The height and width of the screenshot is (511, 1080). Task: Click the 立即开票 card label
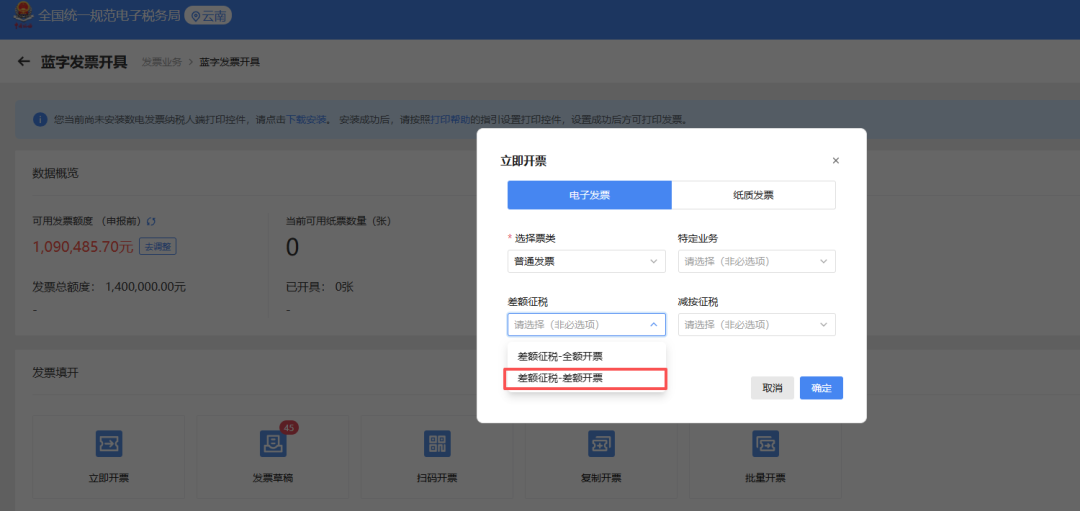coord(109,478)
